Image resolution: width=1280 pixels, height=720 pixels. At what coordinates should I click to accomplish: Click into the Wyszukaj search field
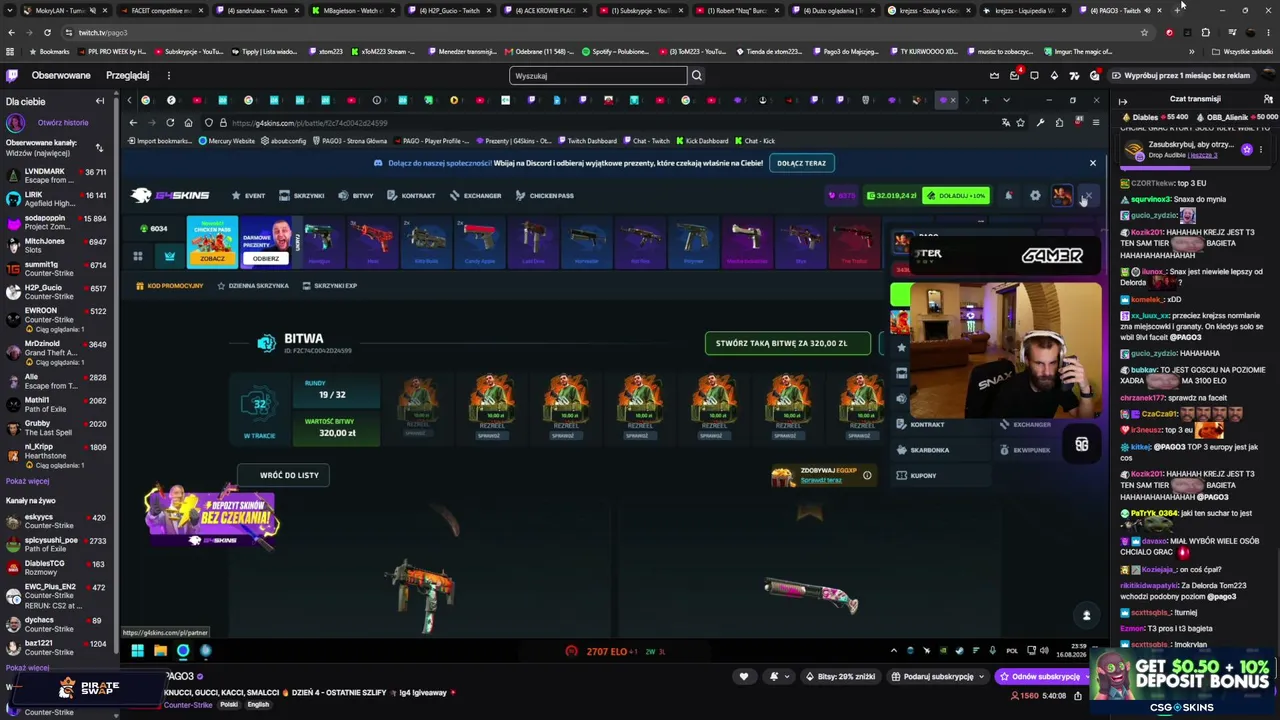click(x=598, y=76)
